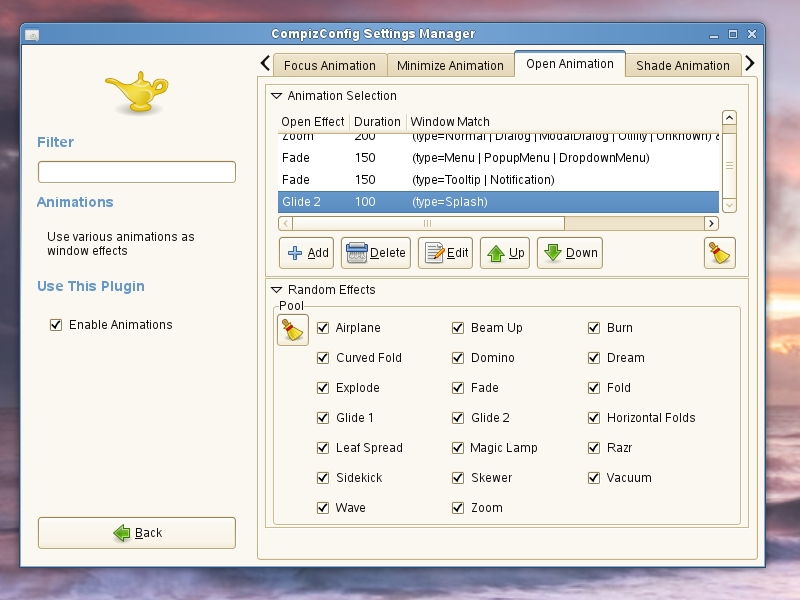This screenshot has height=600, width=800.
Task: Collapse the Animation Selection section
Action: pyautogui.click(x=276, y=96)
